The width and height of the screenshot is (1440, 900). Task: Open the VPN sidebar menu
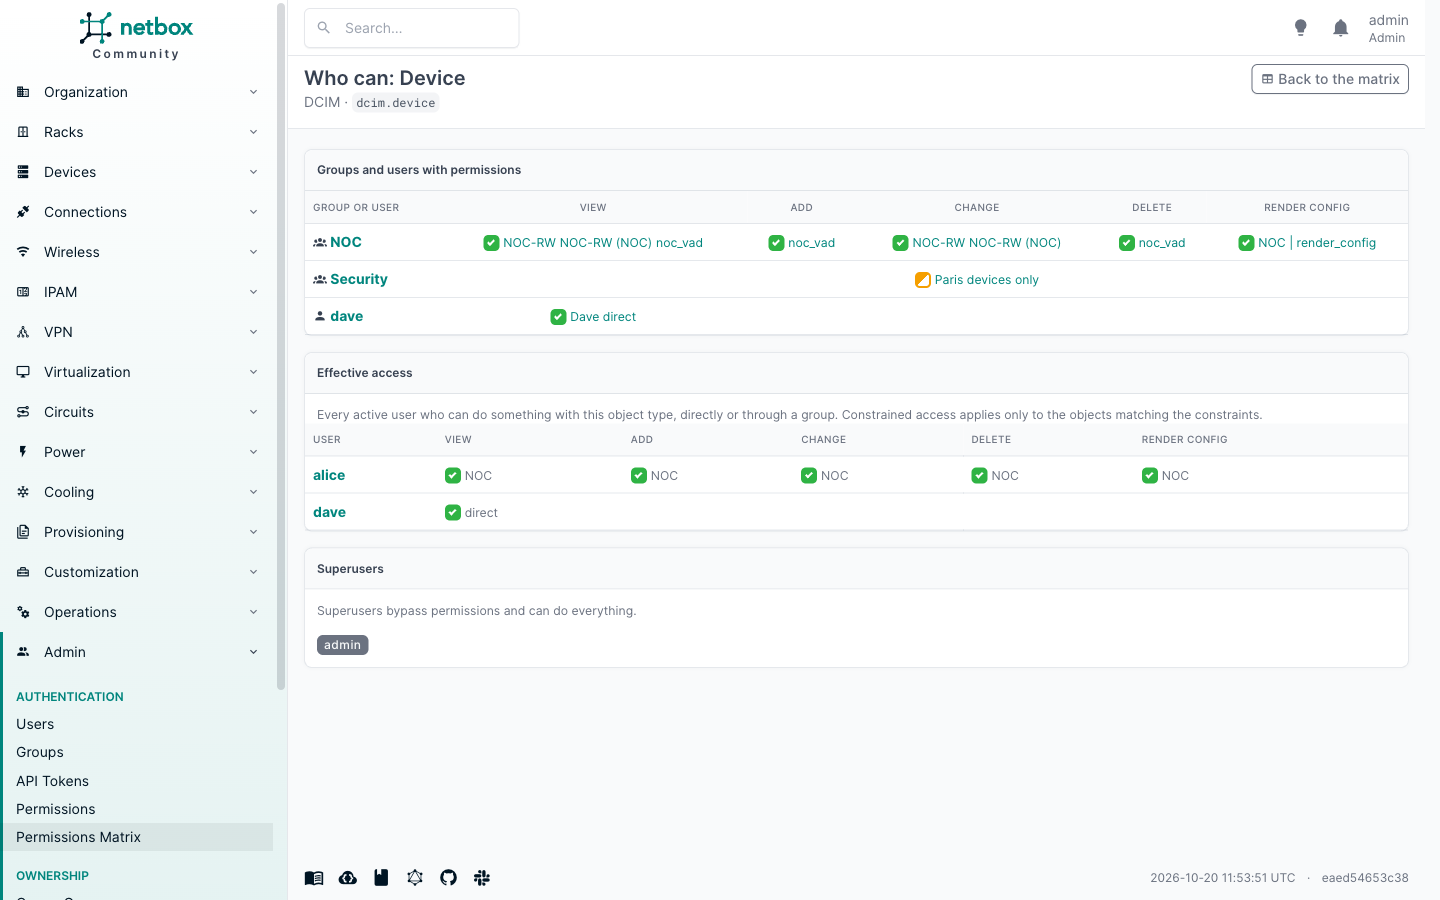pyautogui.click(x=138, y=332)
